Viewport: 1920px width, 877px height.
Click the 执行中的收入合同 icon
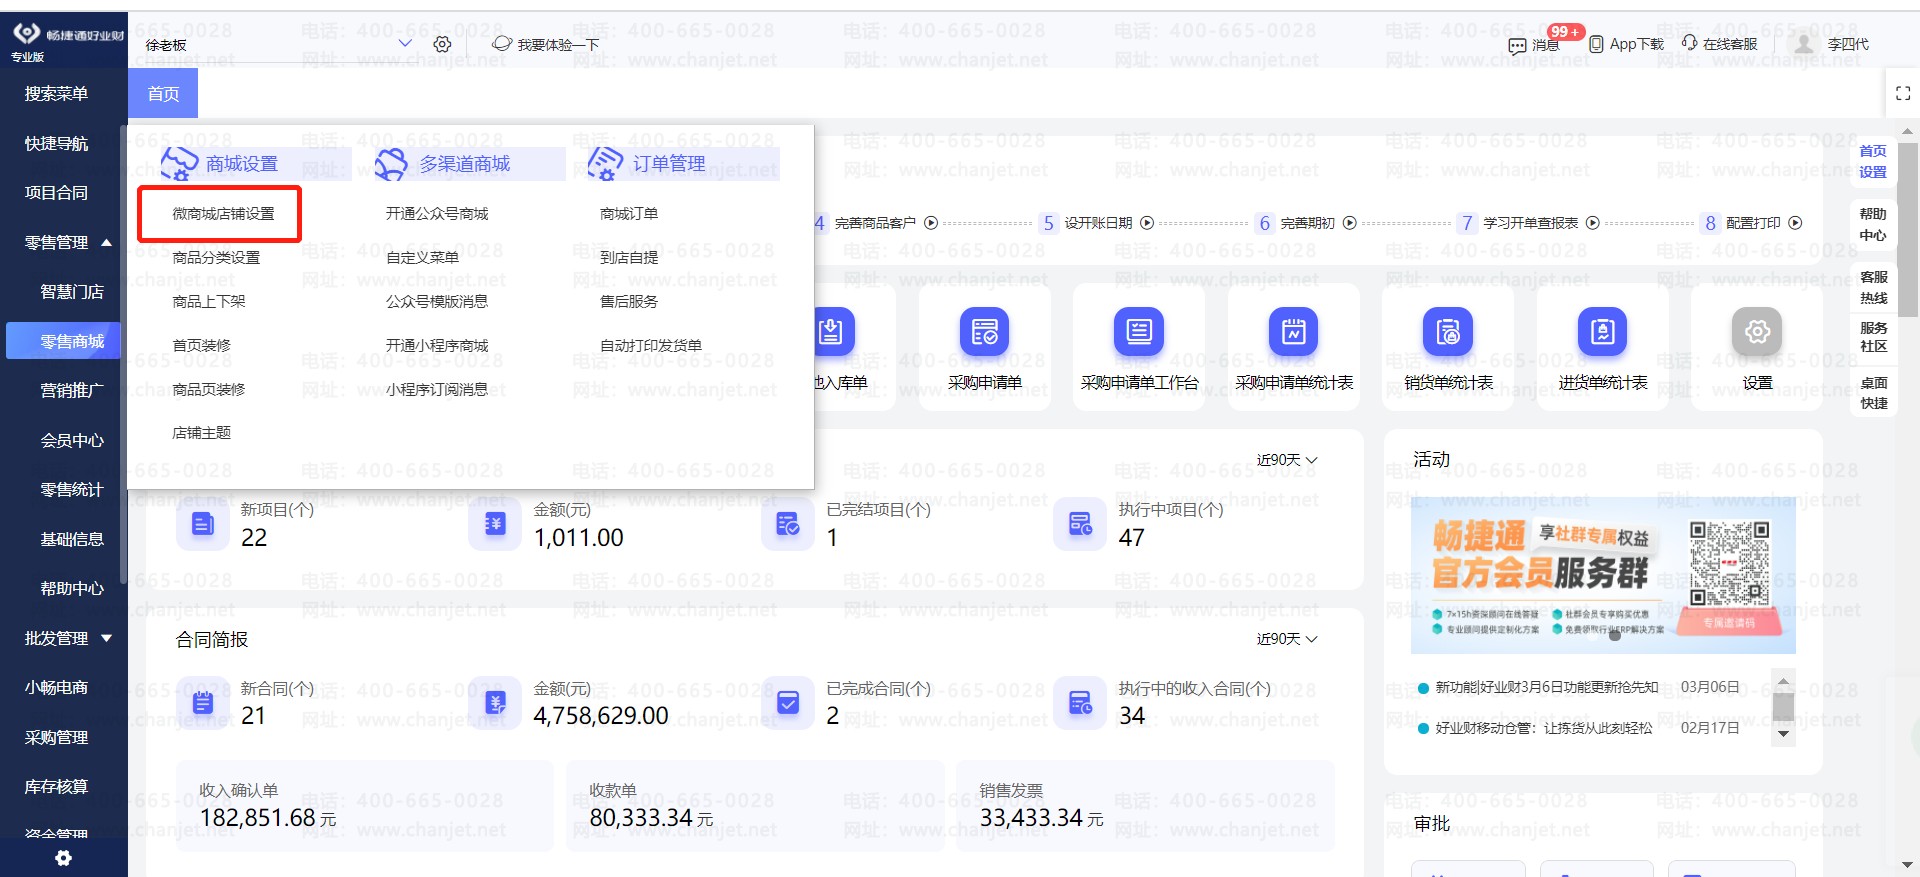point(1080,703)
